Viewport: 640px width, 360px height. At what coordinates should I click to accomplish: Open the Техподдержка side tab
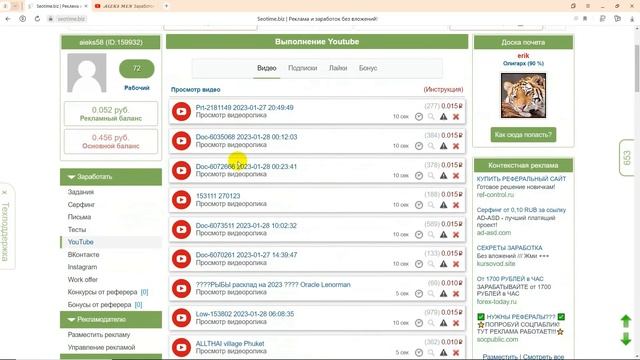(x=5, y=227)
